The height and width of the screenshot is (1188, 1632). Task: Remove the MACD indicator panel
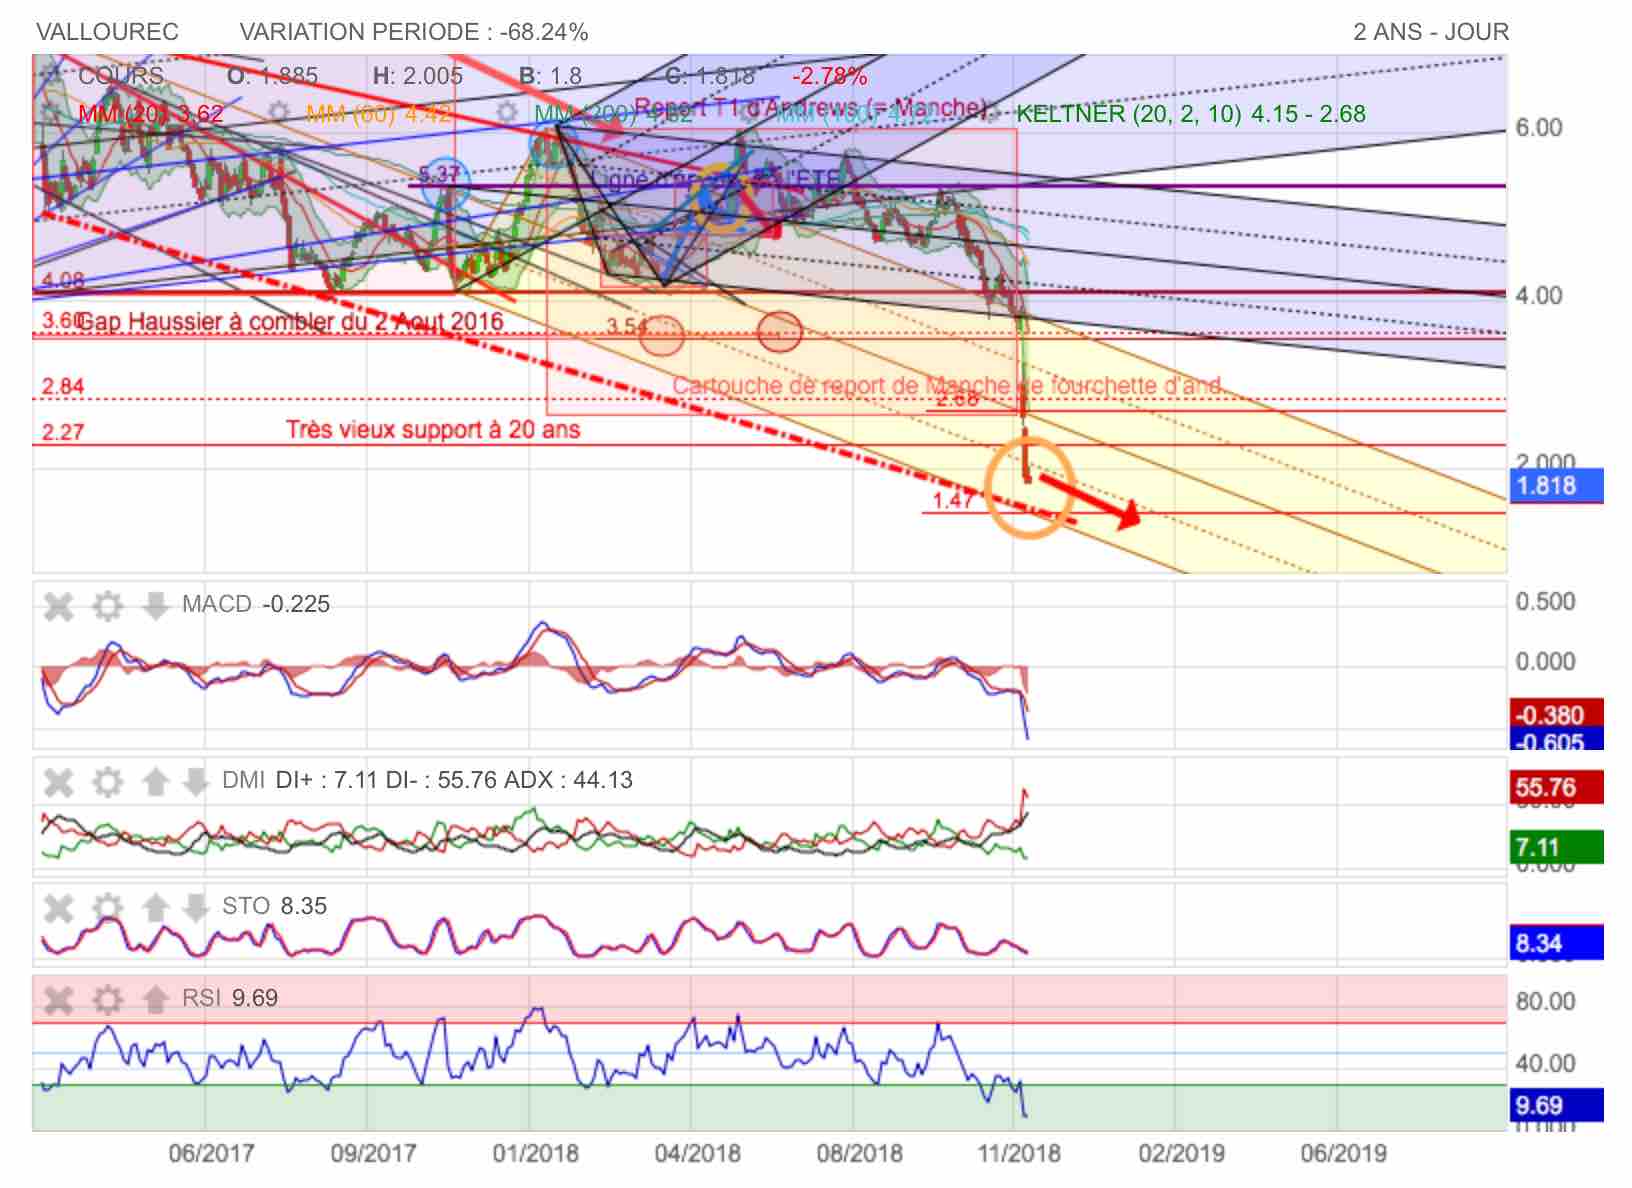click(59, 605)
